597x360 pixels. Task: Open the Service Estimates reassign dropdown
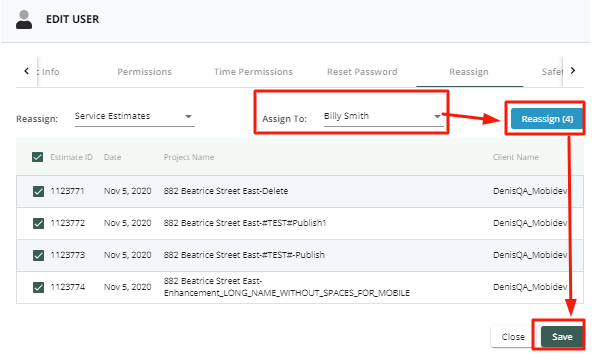(134, 116)
